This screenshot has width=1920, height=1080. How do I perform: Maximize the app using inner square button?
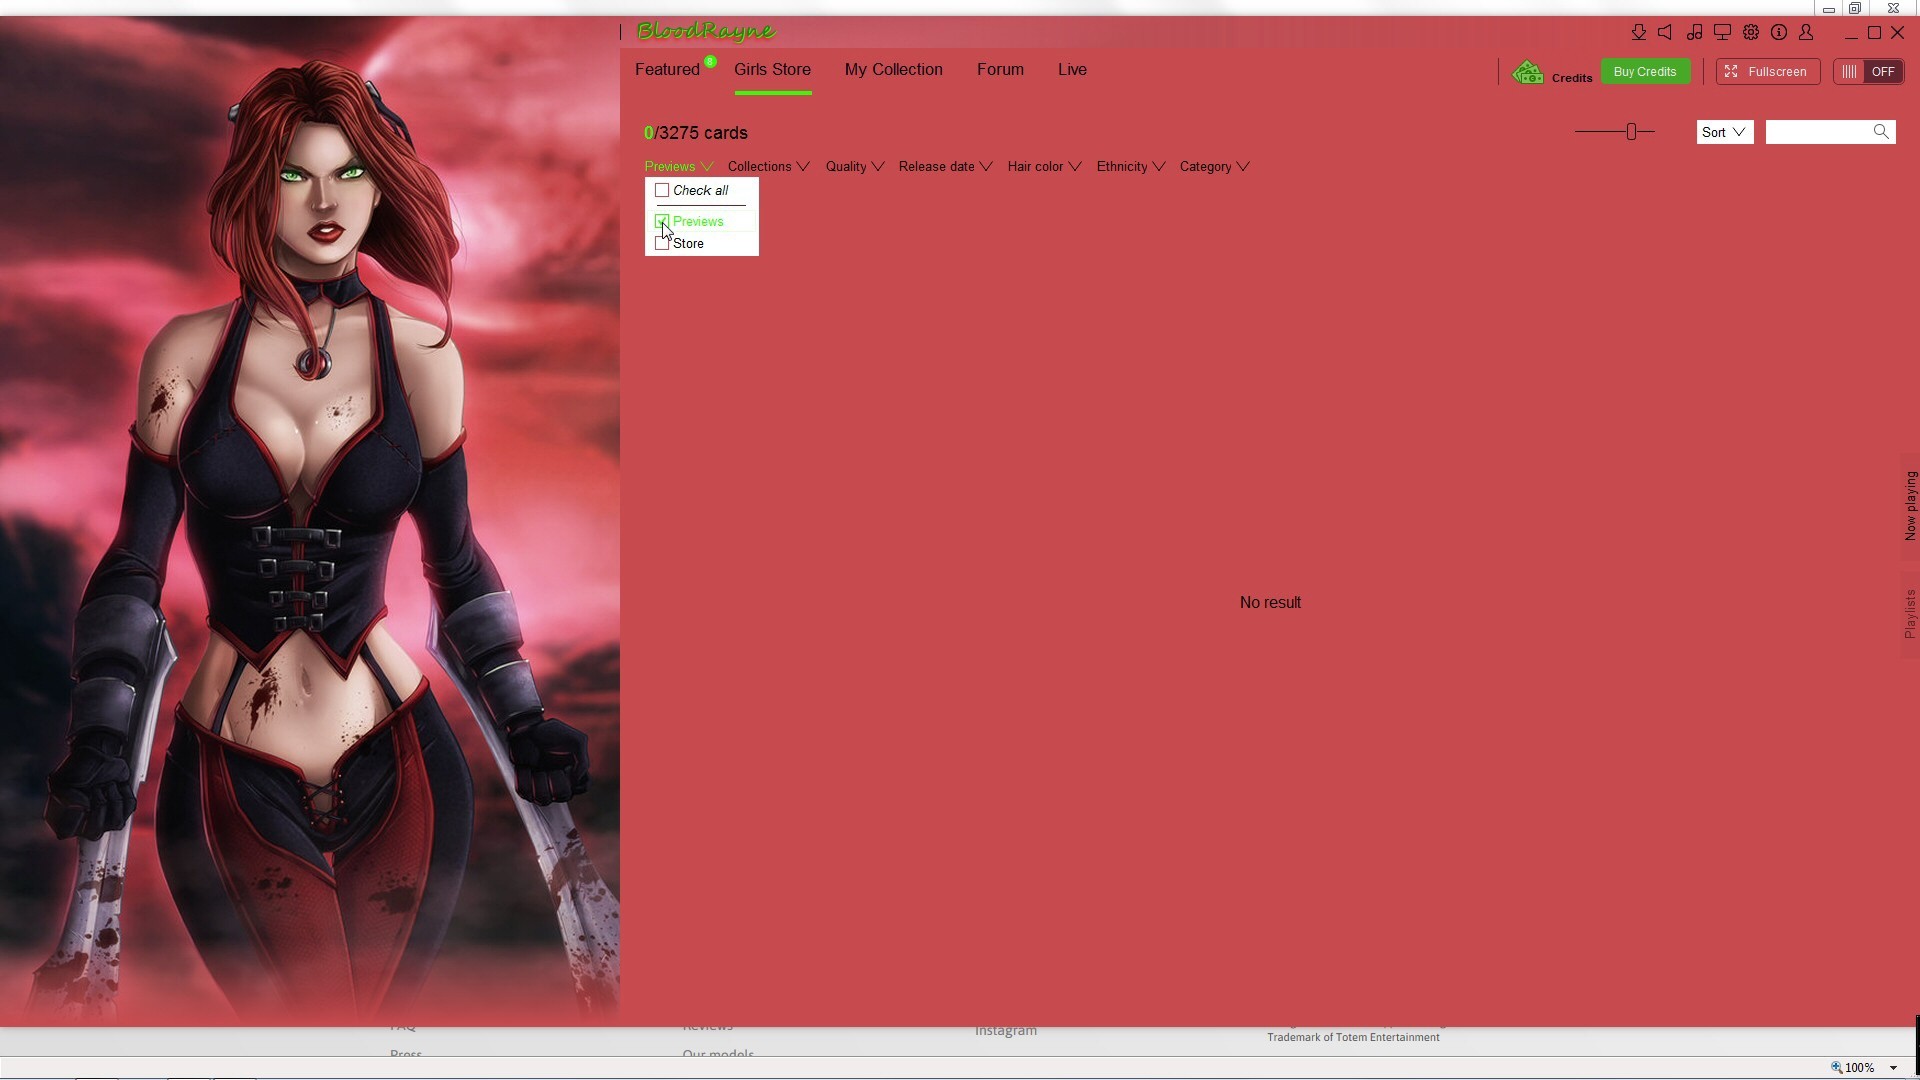[1874, 33]
